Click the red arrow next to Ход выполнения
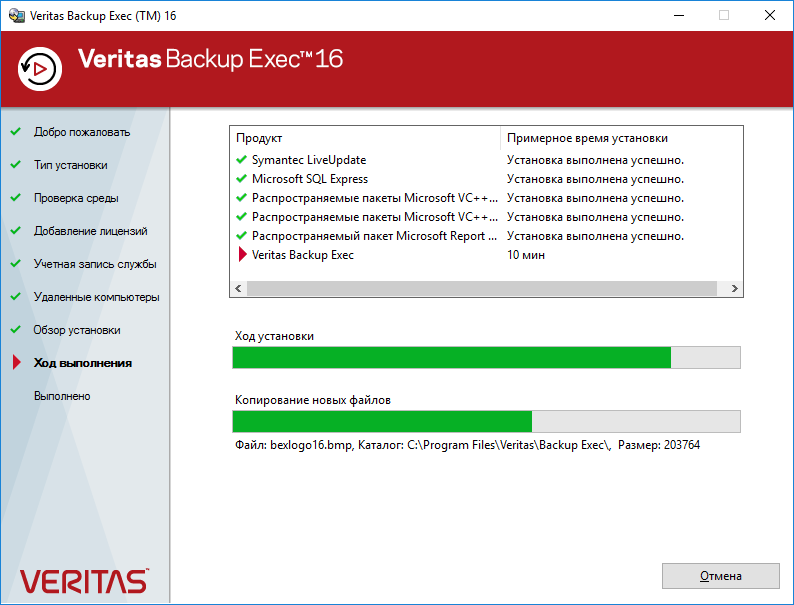 [17, 362]
